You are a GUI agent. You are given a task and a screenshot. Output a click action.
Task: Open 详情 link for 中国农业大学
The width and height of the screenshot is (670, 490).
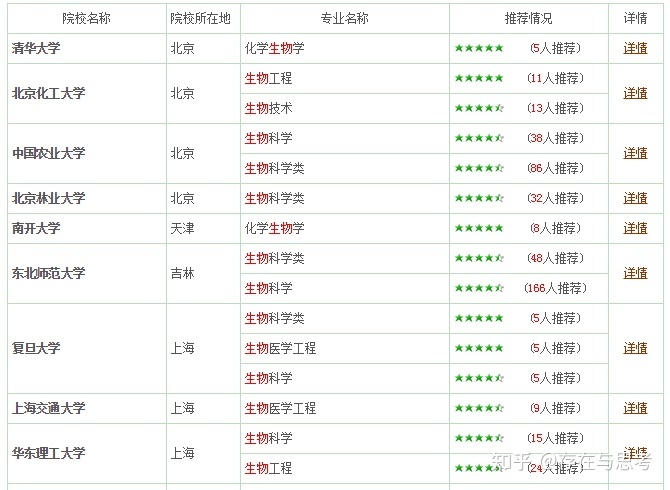[x=635, y=153]
